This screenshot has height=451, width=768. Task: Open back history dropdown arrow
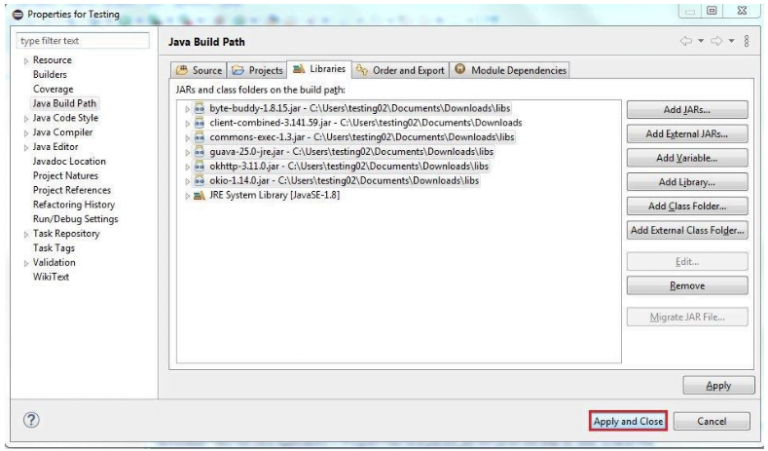[x=701, y=41]
